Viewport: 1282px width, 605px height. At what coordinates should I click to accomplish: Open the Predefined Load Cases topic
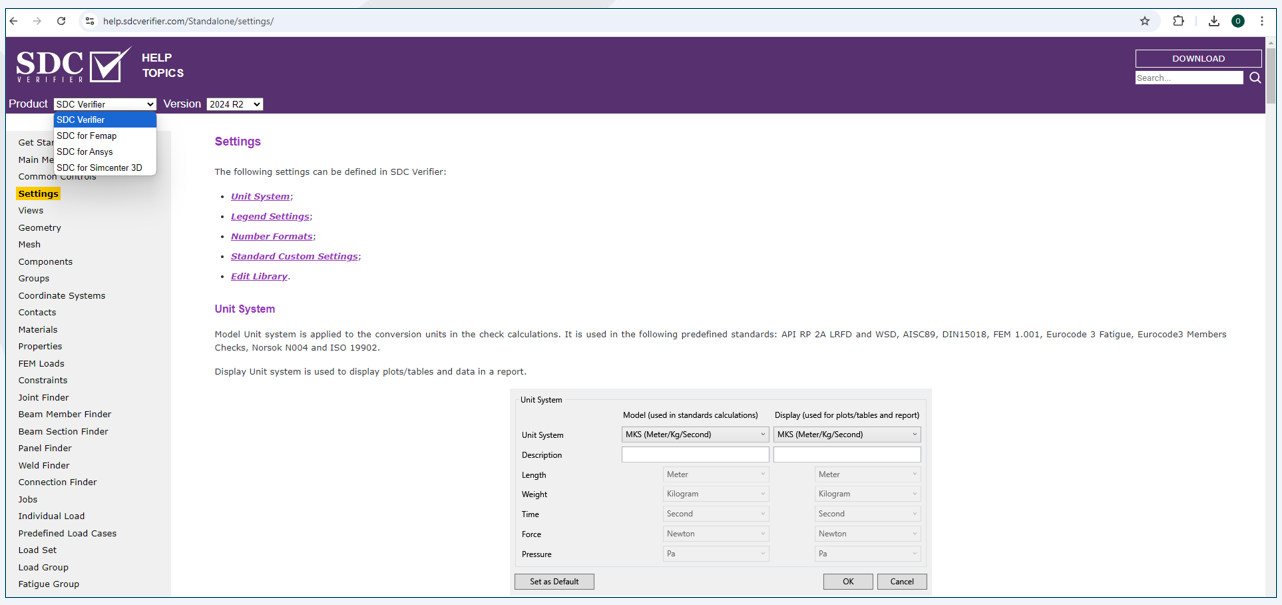click(68, 534)
